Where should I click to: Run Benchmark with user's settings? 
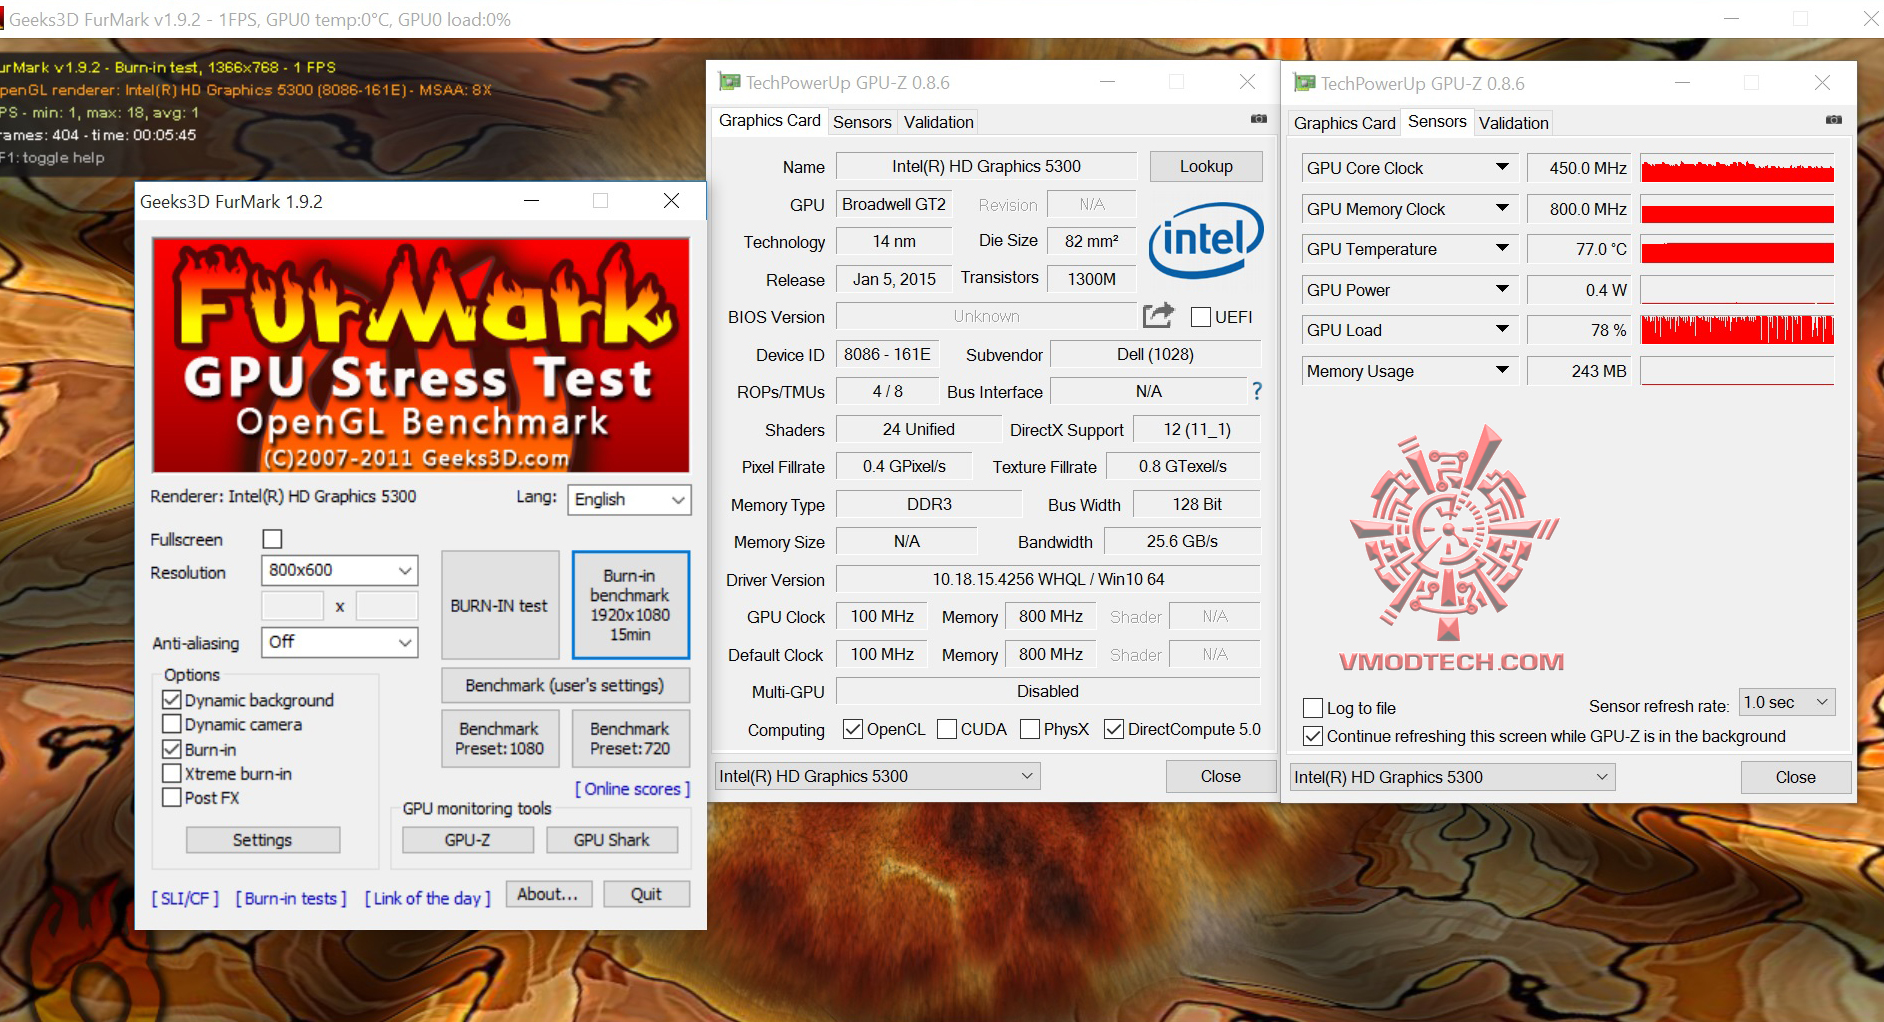point(565,685)
